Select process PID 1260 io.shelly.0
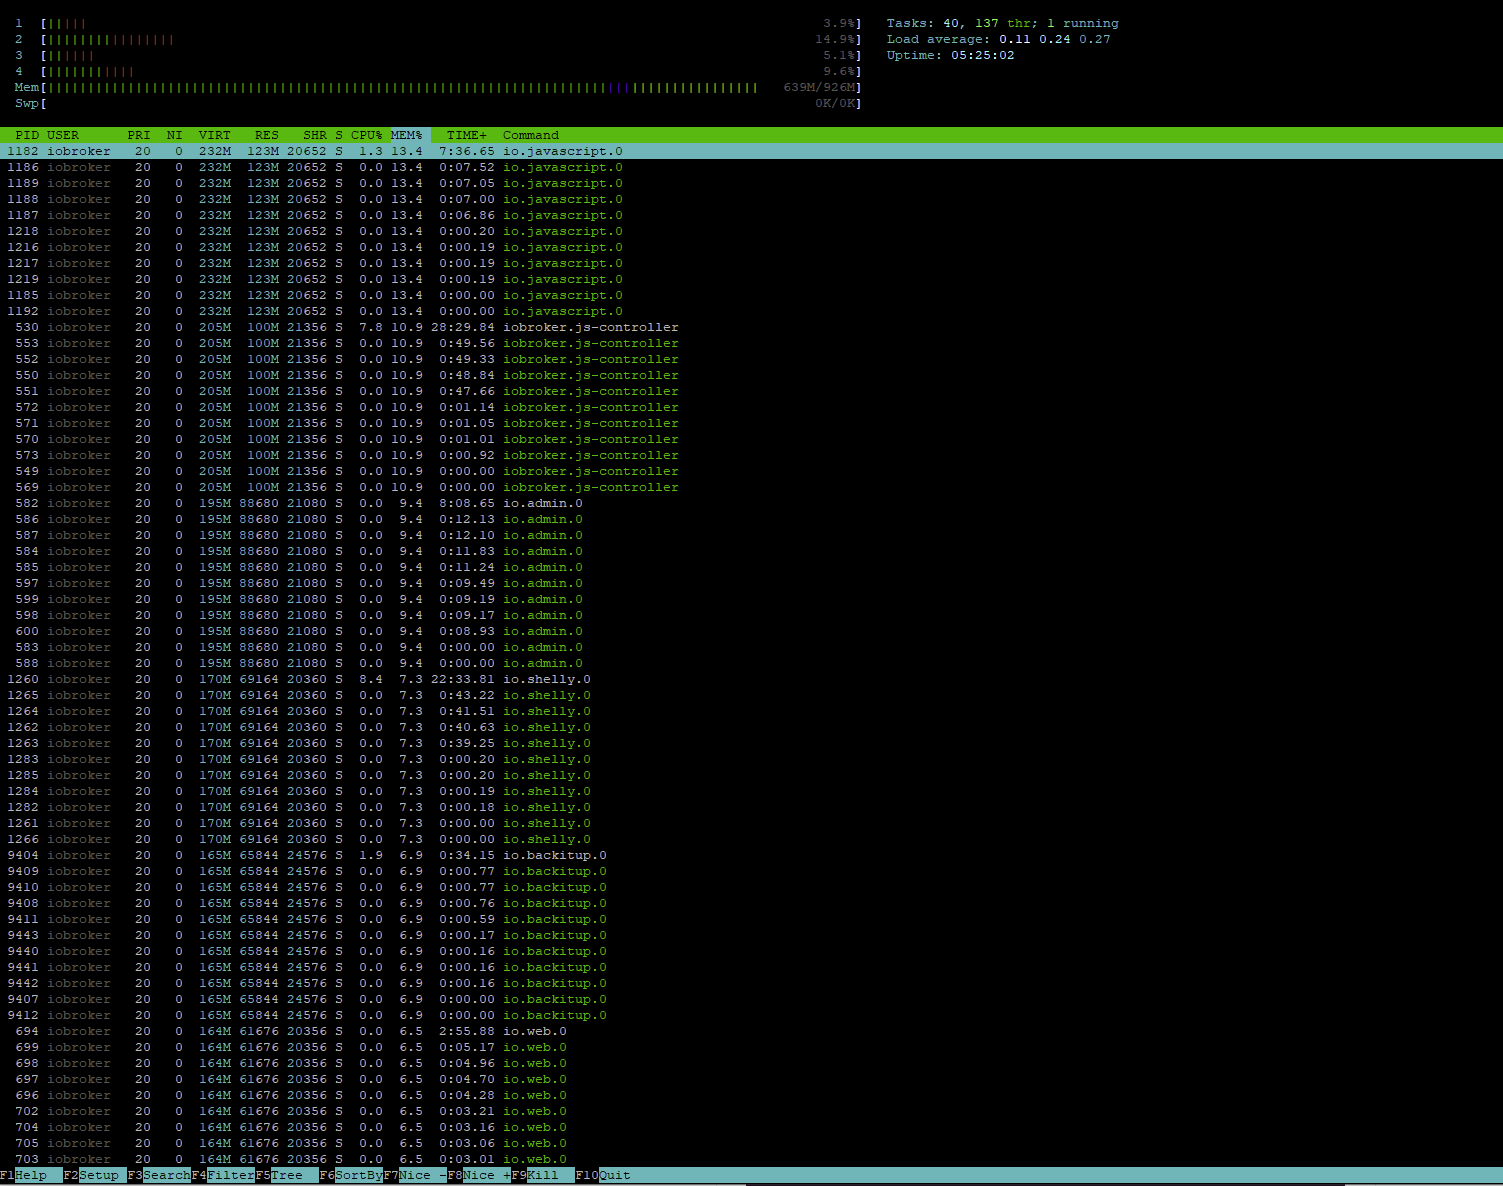1503x1186 pixels. (751, 679)
